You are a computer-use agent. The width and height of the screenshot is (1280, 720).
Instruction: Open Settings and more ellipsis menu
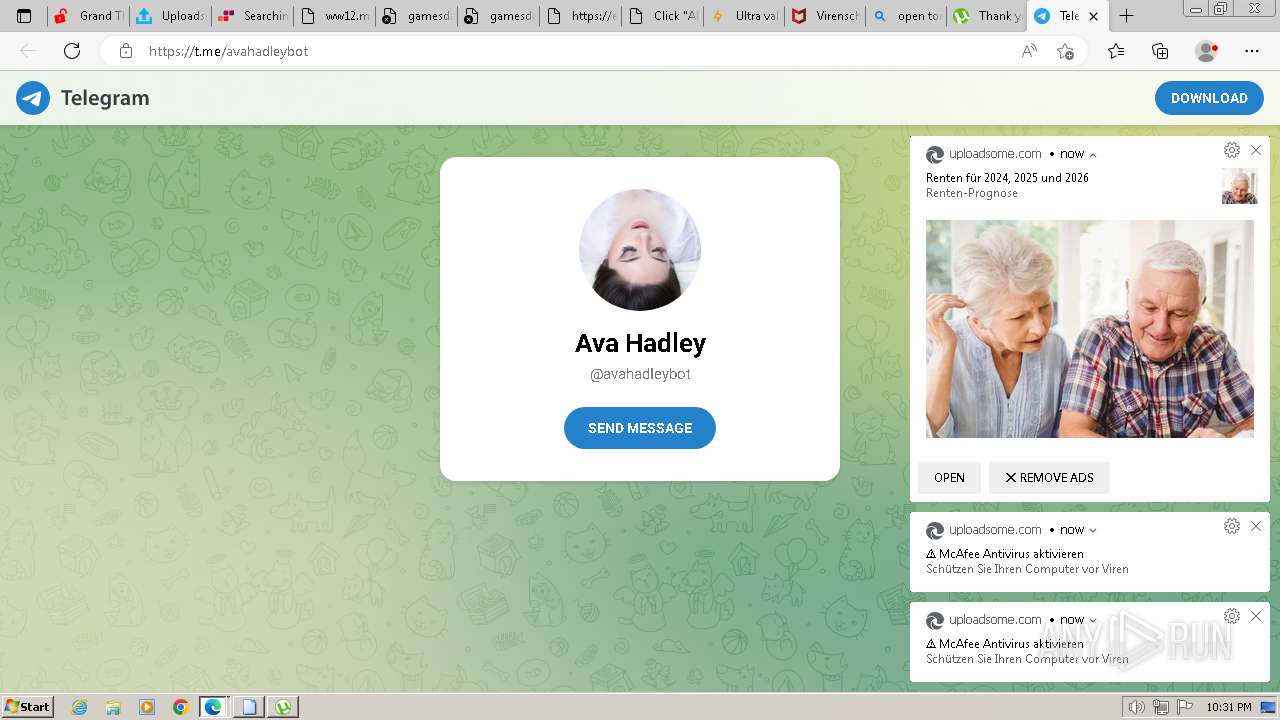pyautogui.click(x=1252, y=51)
